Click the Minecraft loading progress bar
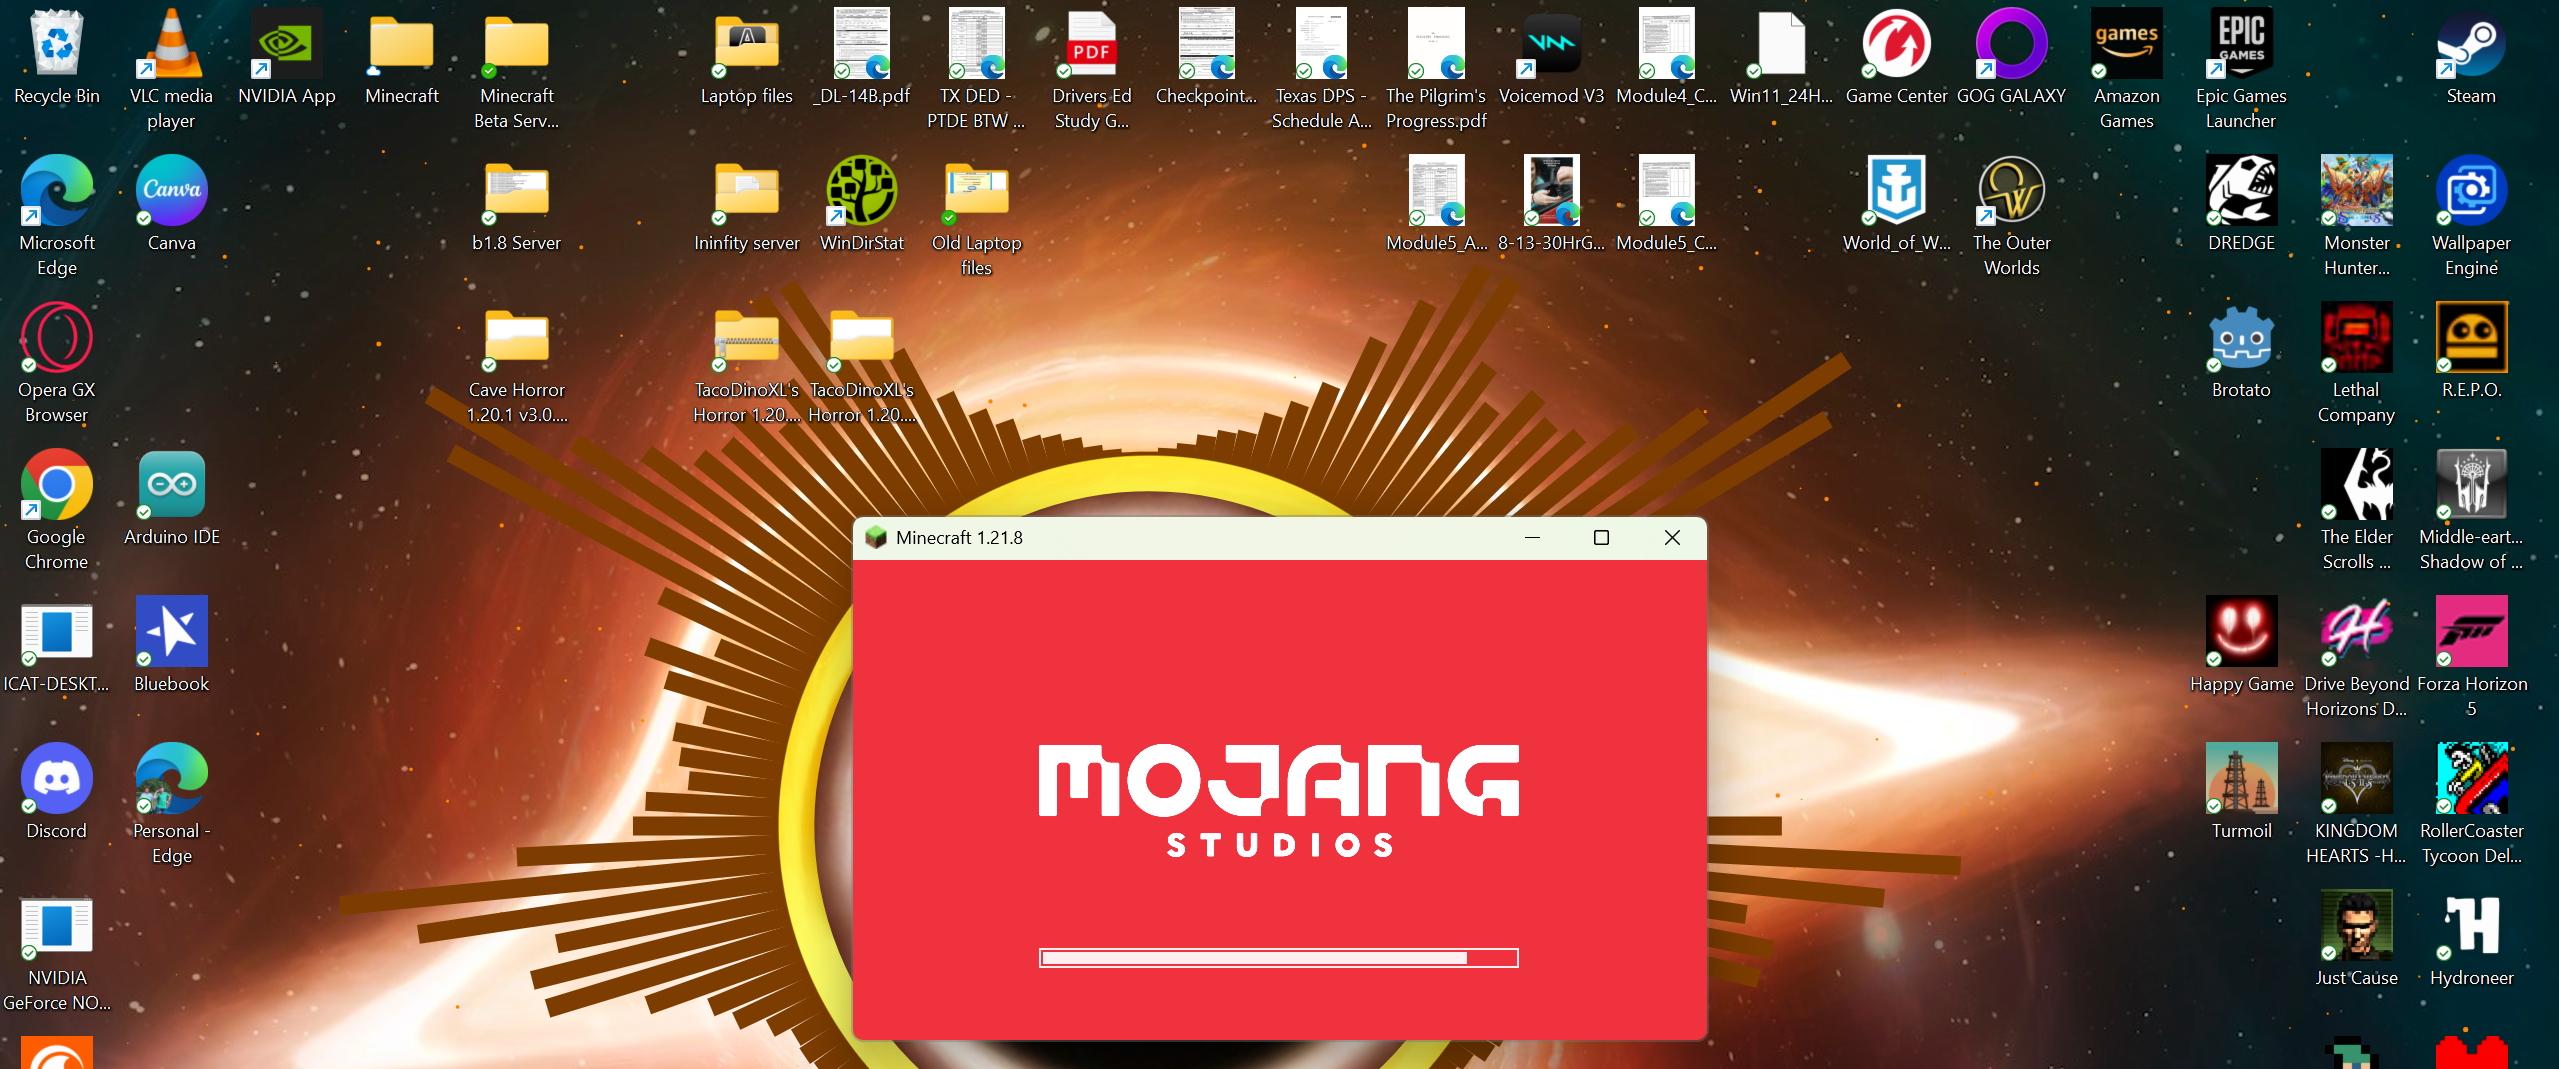 (1279, 958)
